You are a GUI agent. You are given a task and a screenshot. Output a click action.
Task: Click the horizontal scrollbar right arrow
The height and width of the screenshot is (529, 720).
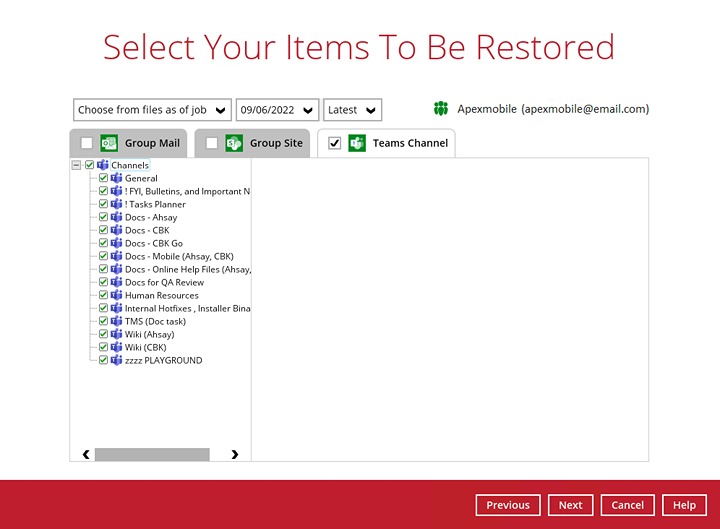[235, 454]
